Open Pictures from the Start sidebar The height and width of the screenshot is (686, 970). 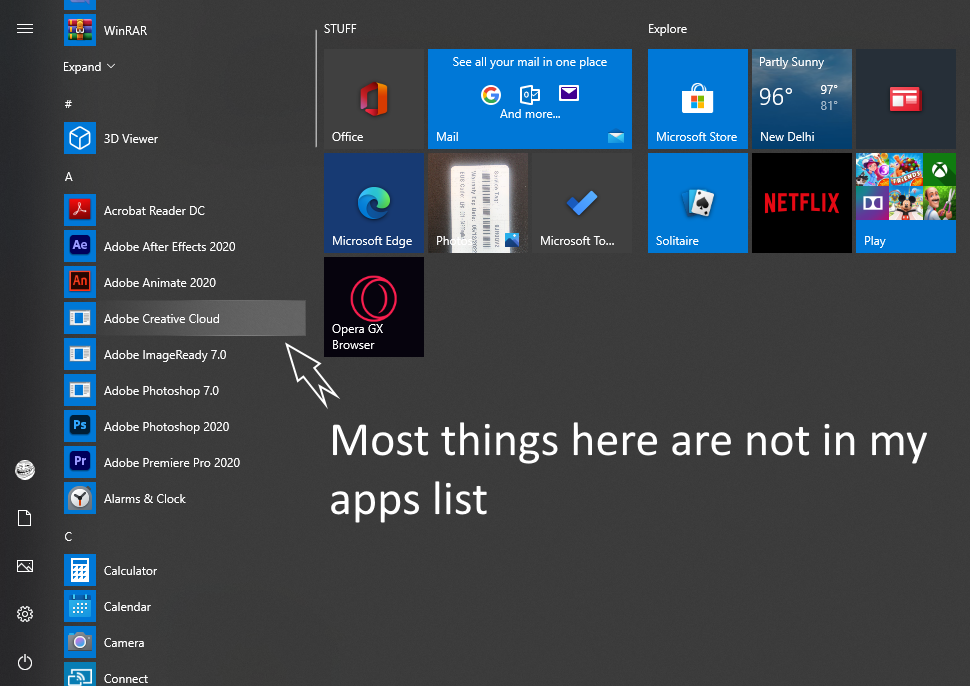tap(25, 566)
